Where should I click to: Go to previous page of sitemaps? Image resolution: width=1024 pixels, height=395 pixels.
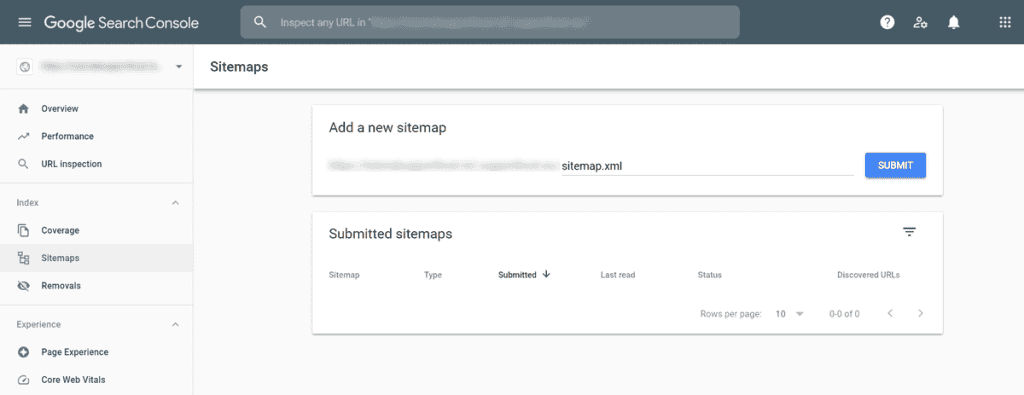[x=889, y=313]
